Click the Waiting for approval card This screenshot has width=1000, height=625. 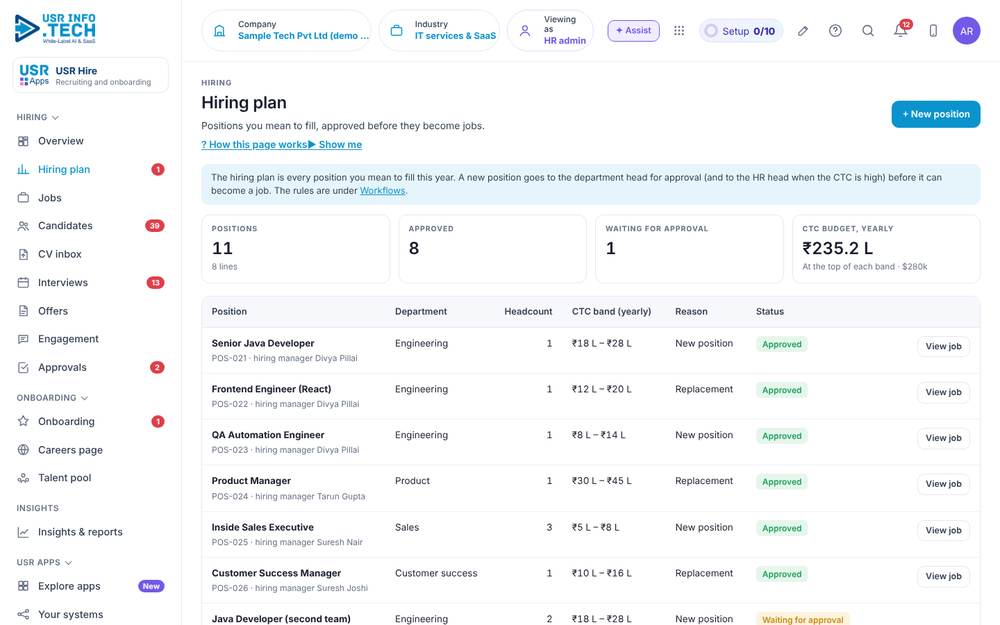[x=689, y=249]
